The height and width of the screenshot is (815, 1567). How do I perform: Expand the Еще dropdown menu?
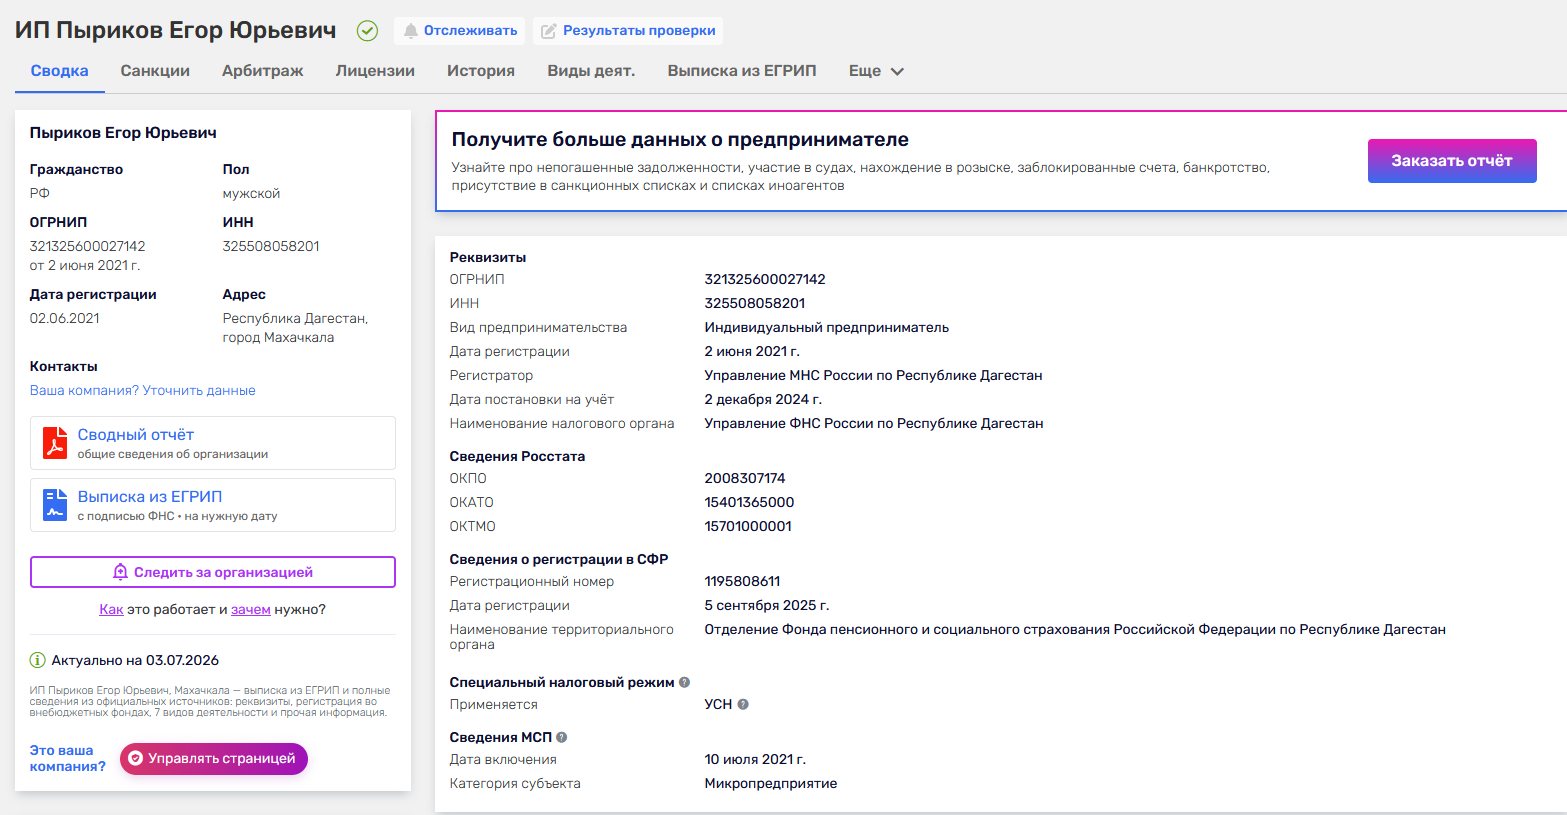[876, 71]
